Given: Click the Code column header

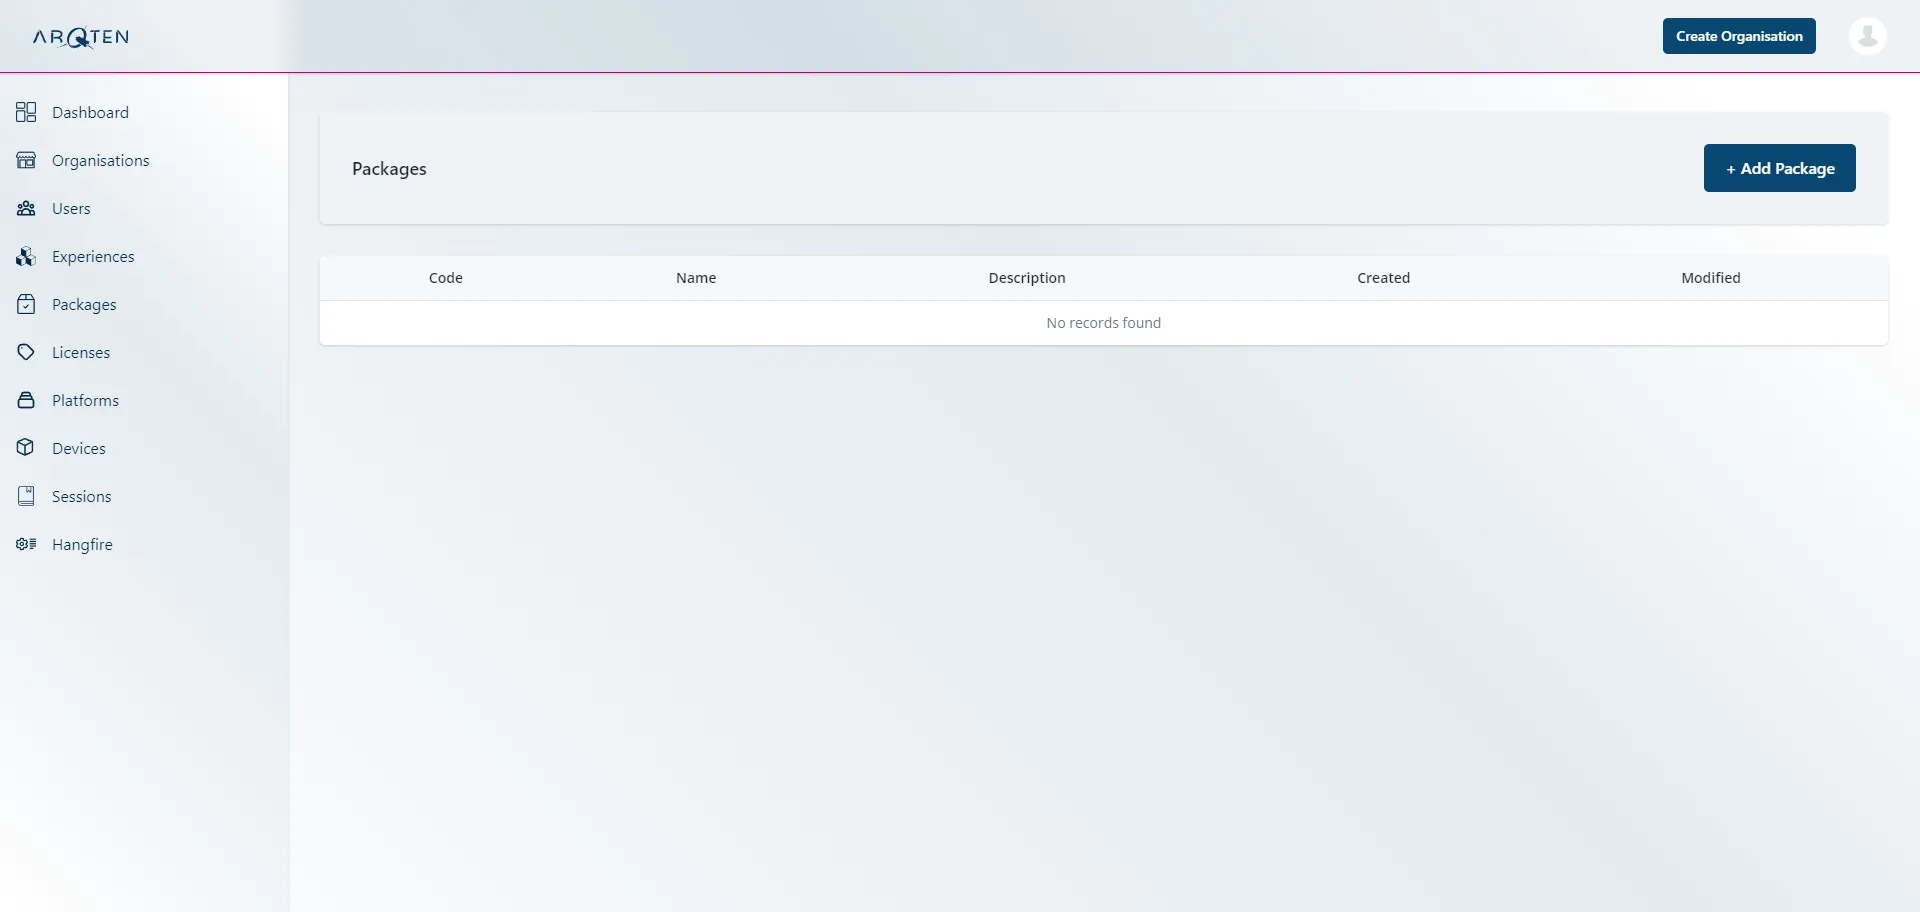Looking at the screenshot, I should (x=446, y=278).
